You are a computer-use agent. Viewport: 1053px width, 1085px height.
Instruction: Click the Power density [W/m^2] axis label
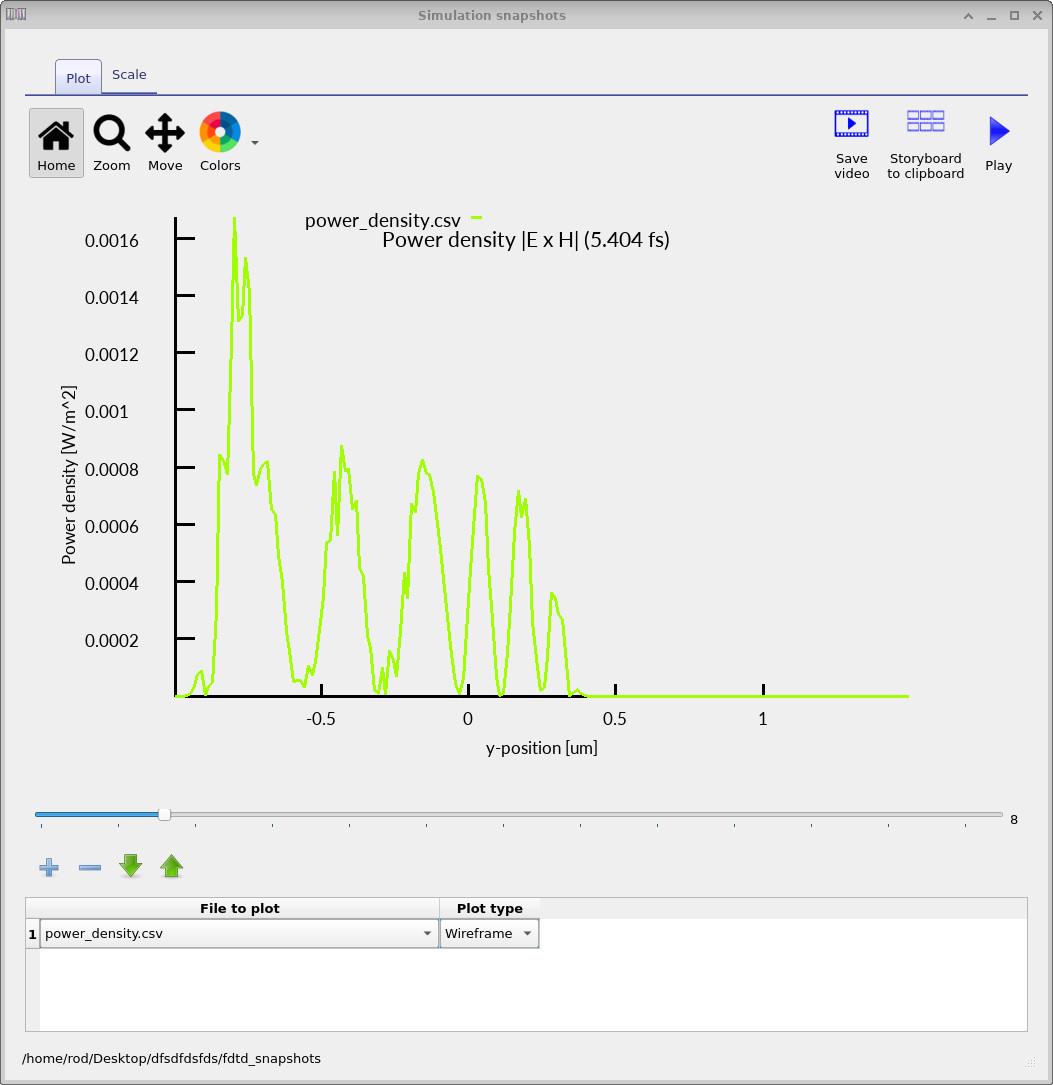pos(68,475)
